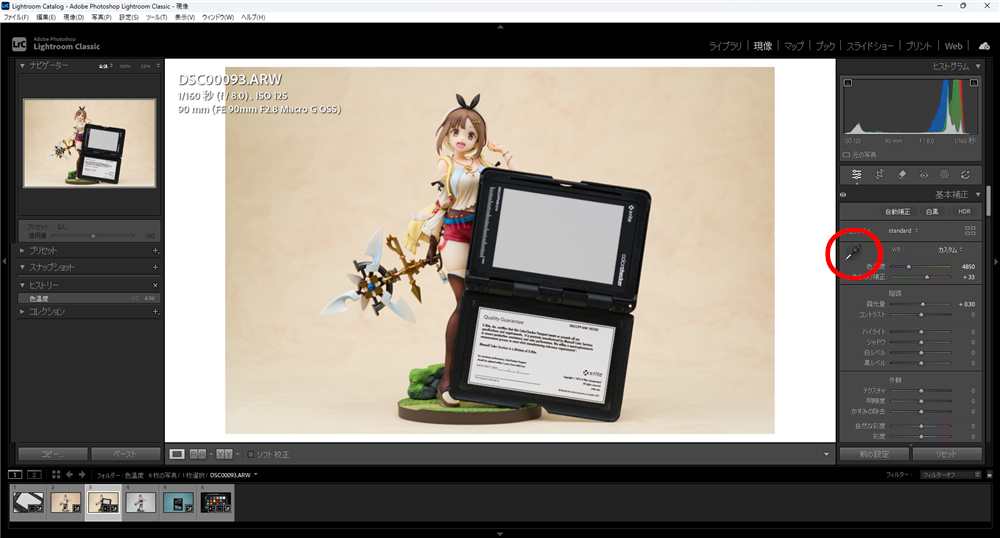Viewport: 1000px width, 538px height.
Task: Click the リセット button
Action: 953,454
